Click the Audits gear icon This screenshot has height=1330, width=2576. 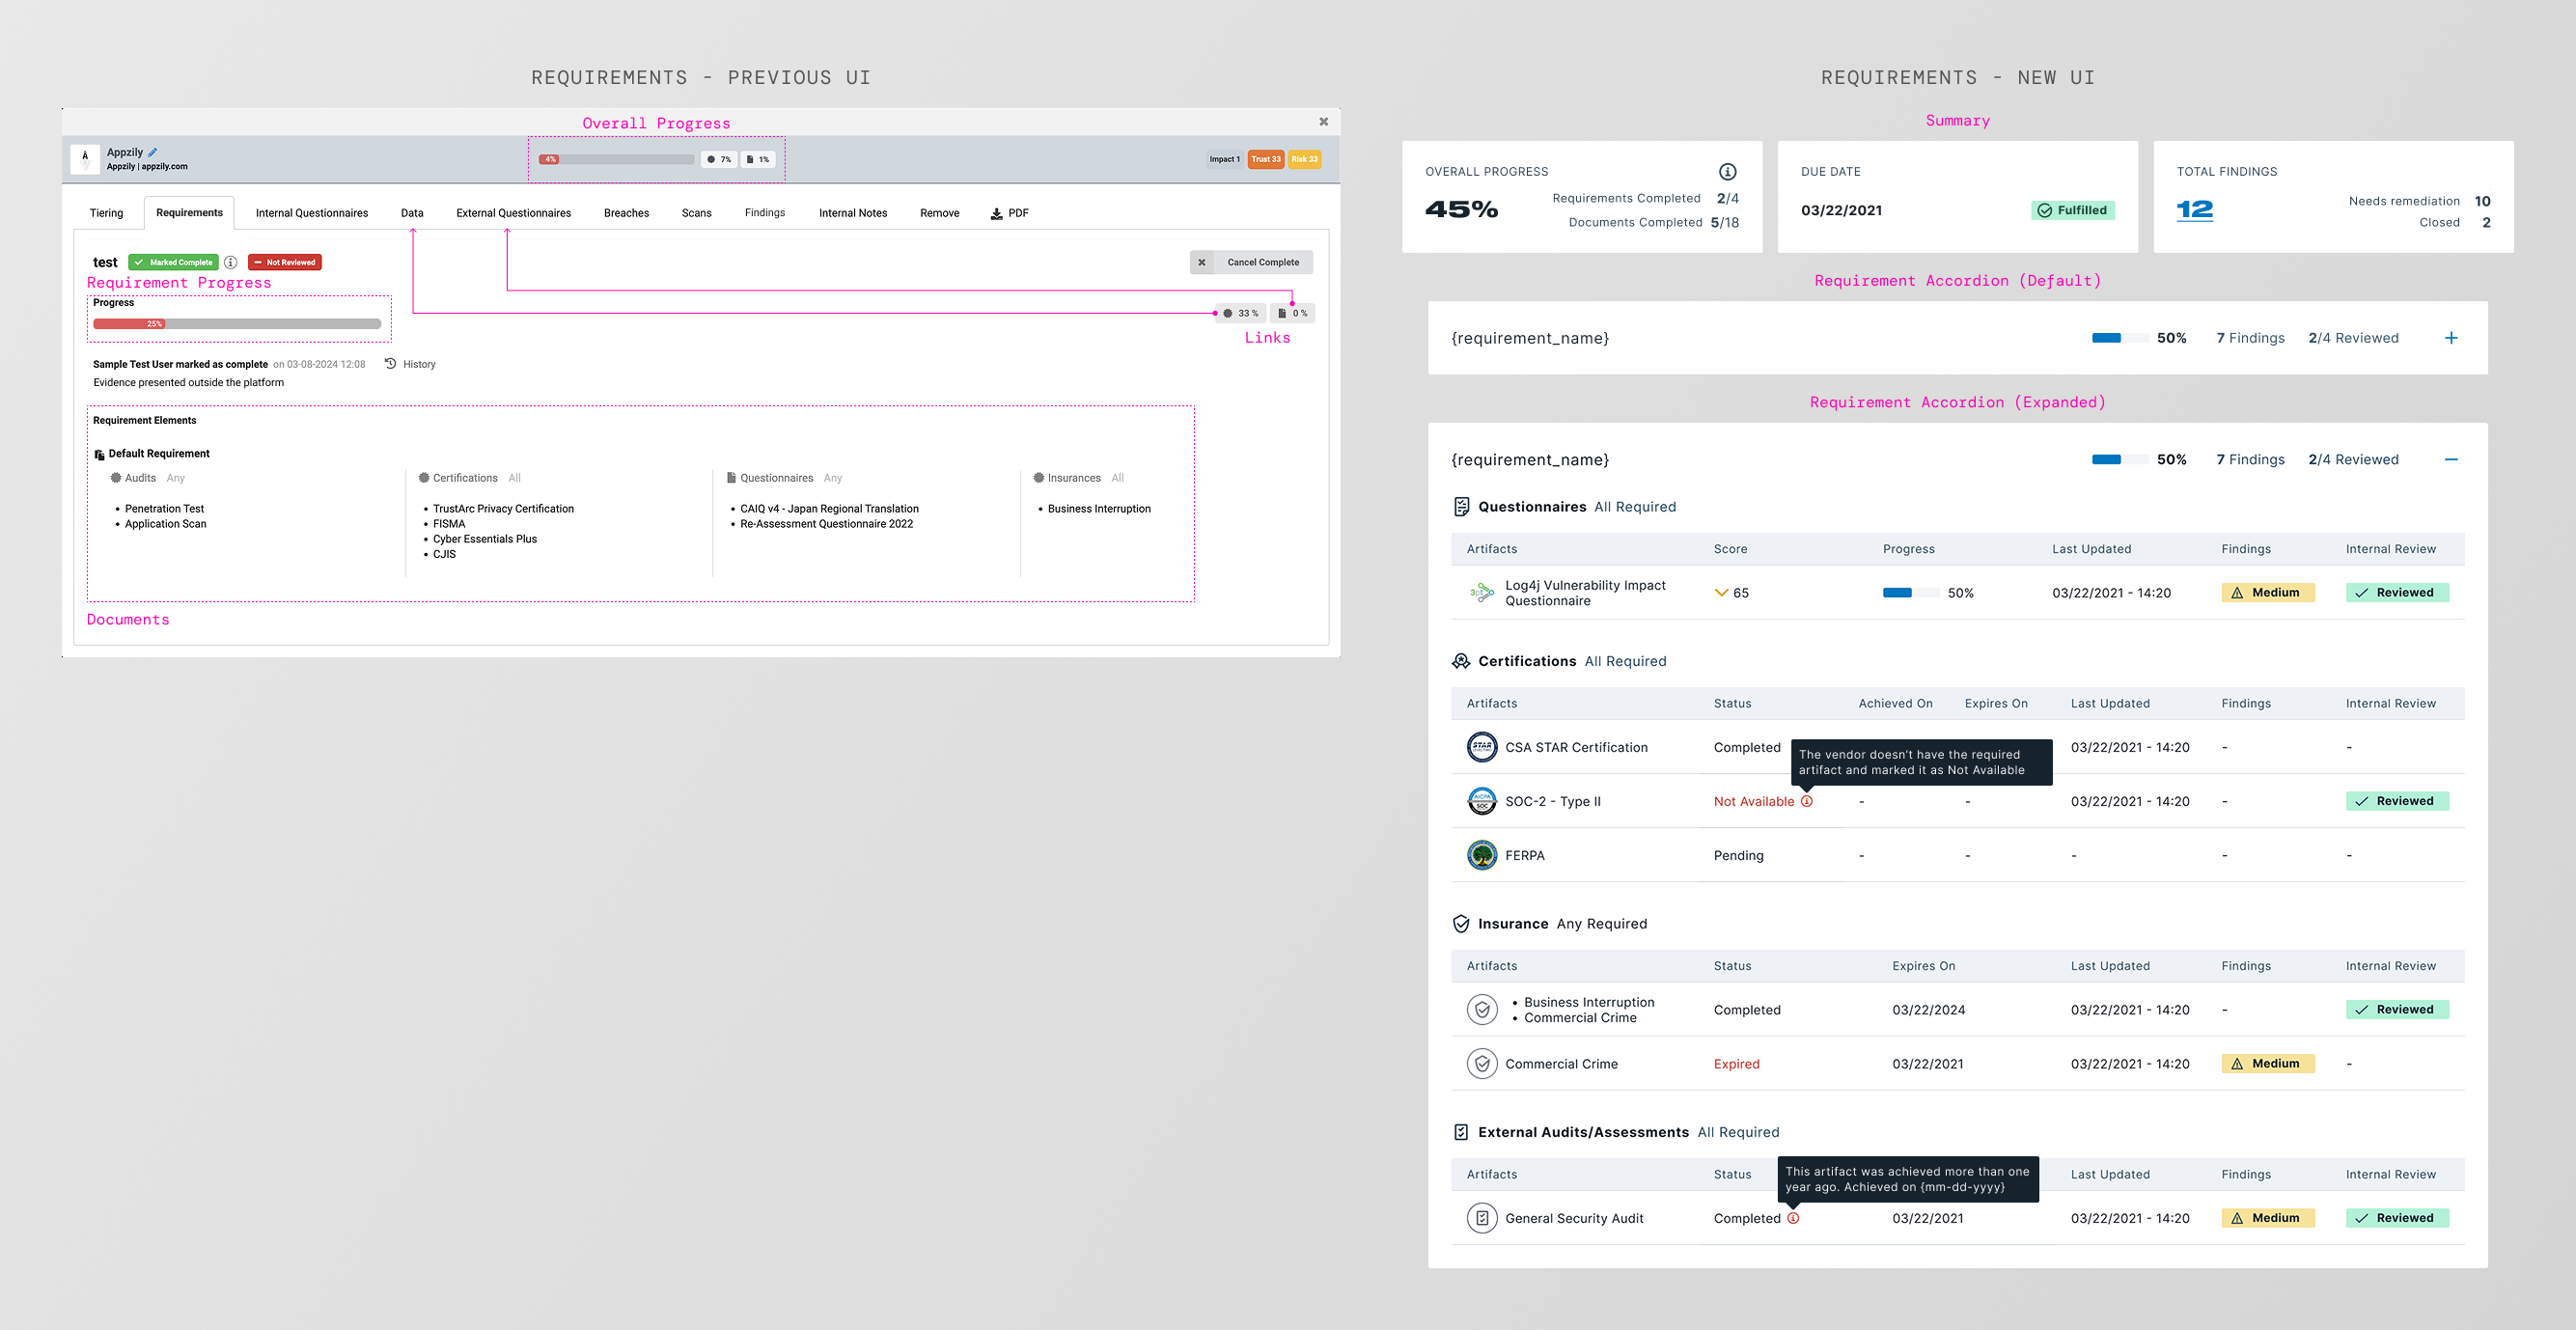click(x=116, y=478)
